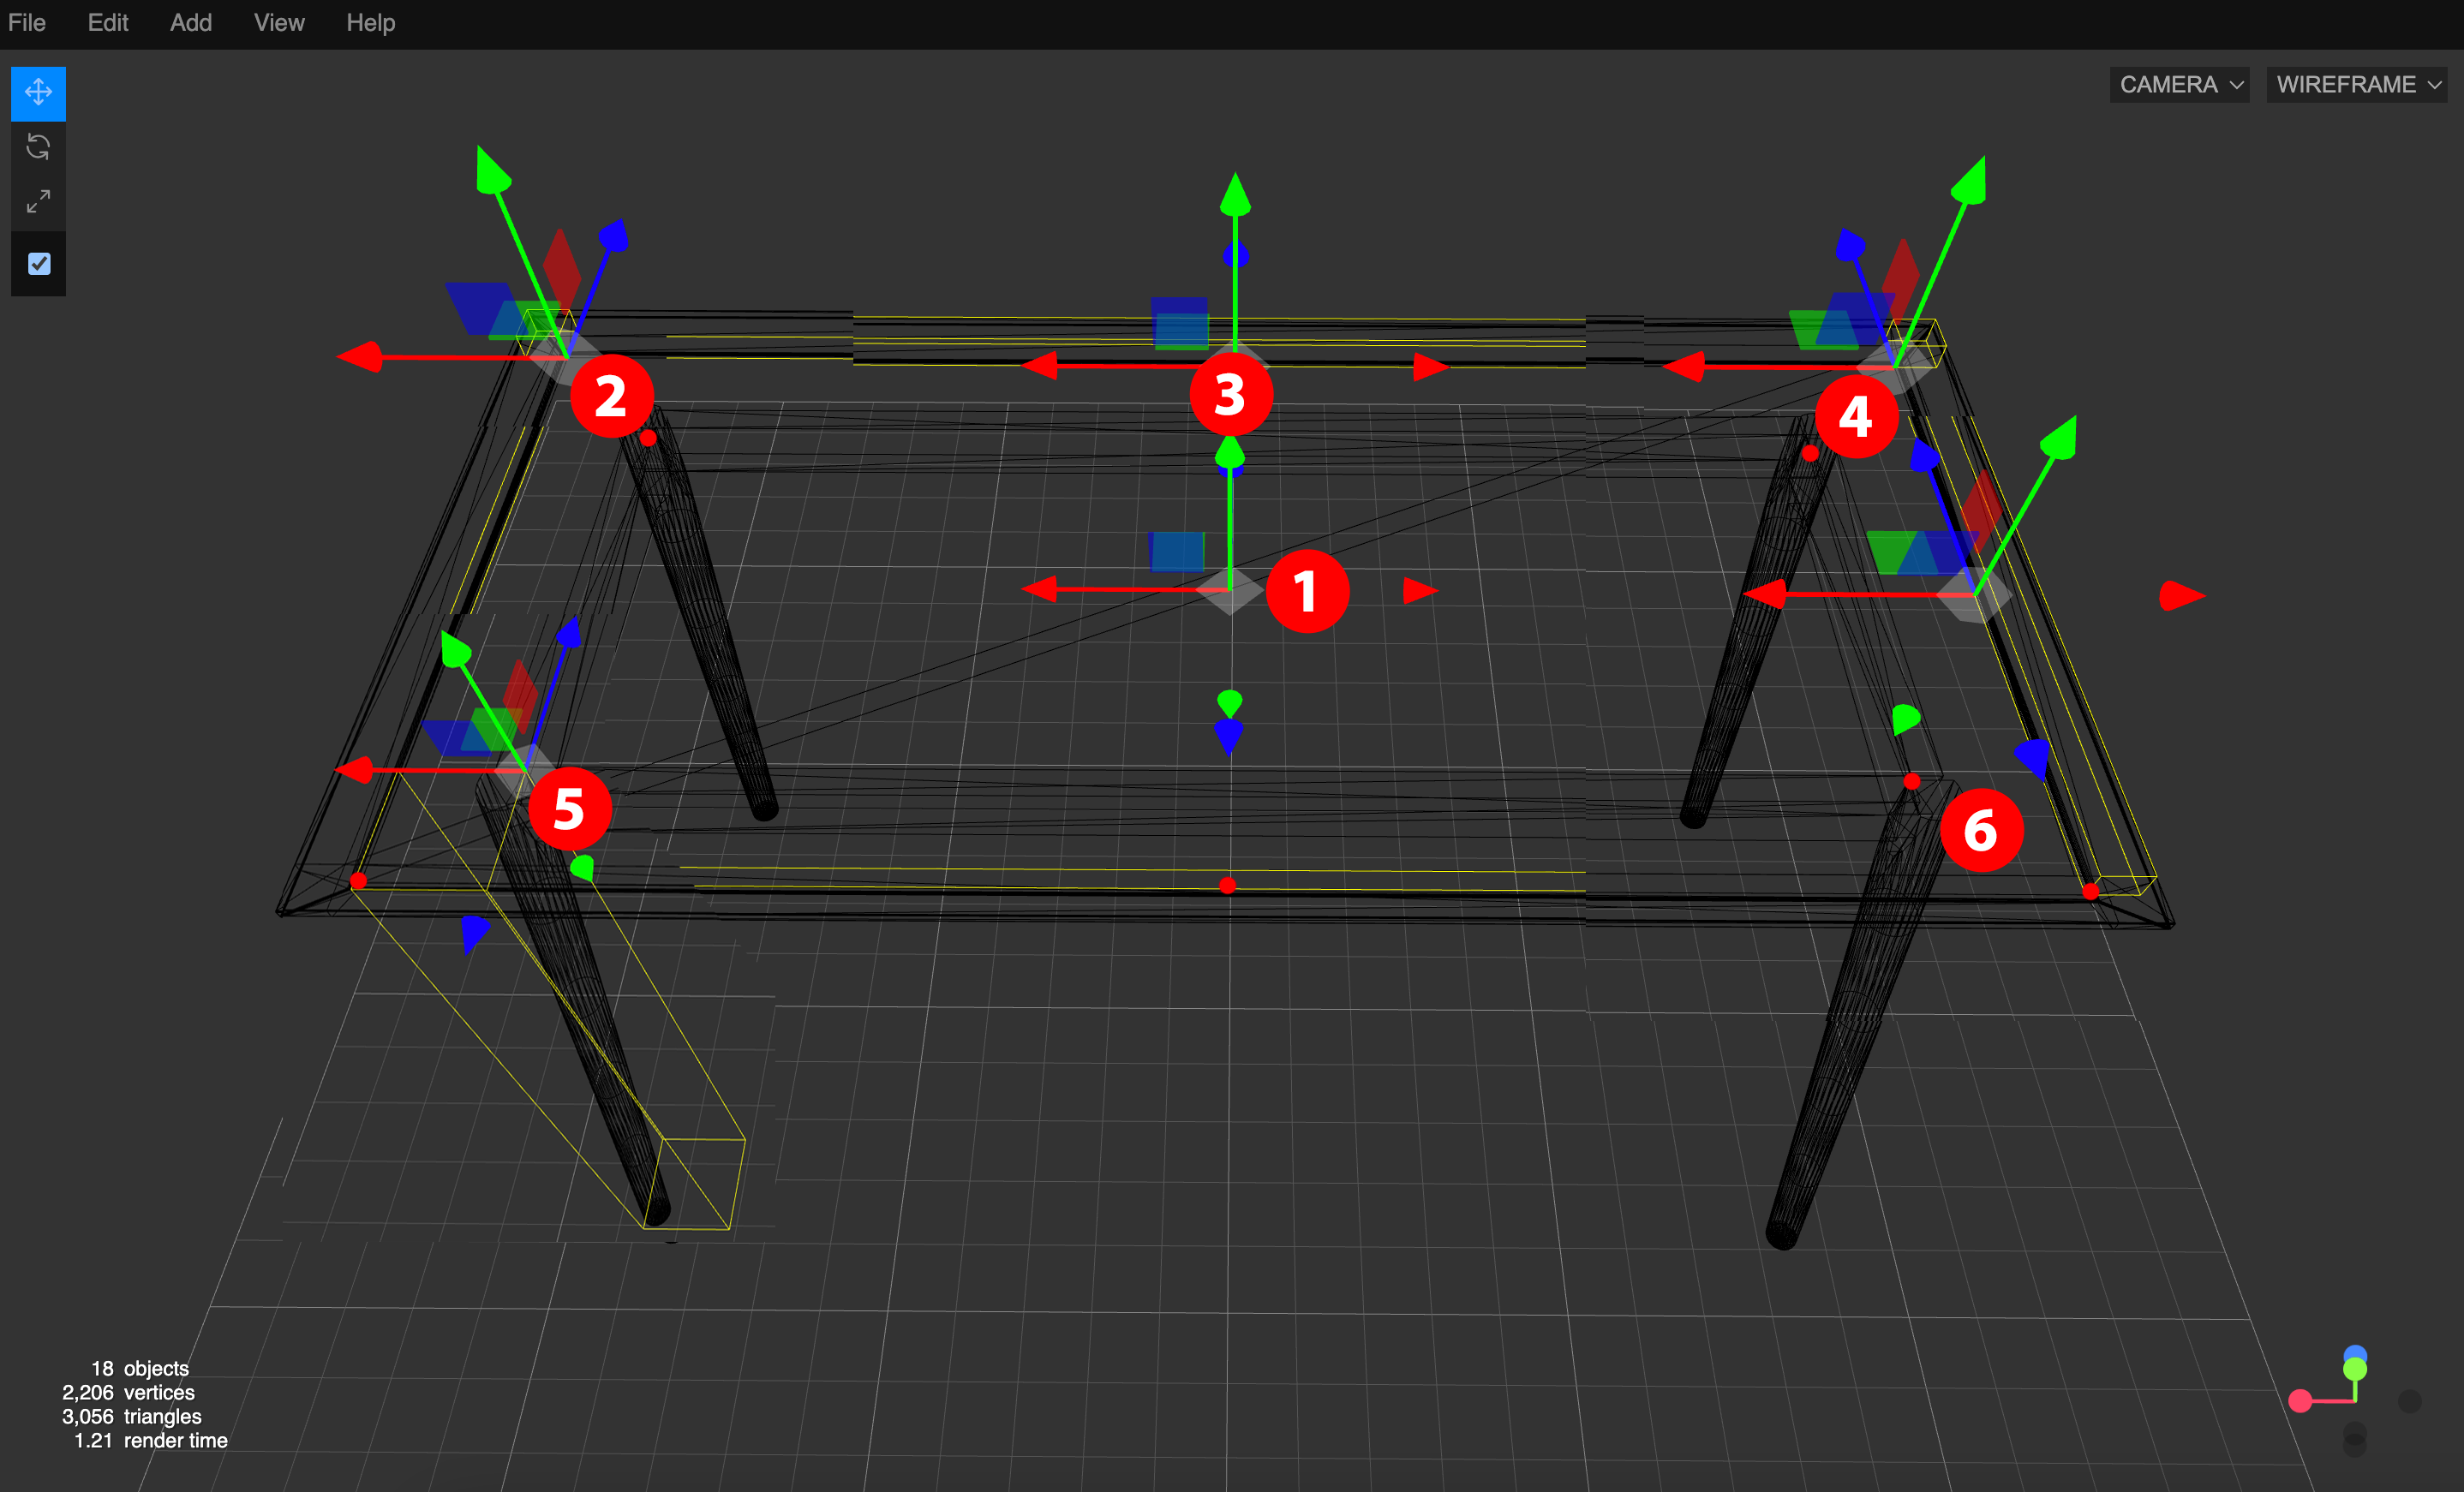This screenshot has width=2464, height=1492.
Task: Click the red X axis viewport gizmo dot
Action: tap(2300, 1401)
